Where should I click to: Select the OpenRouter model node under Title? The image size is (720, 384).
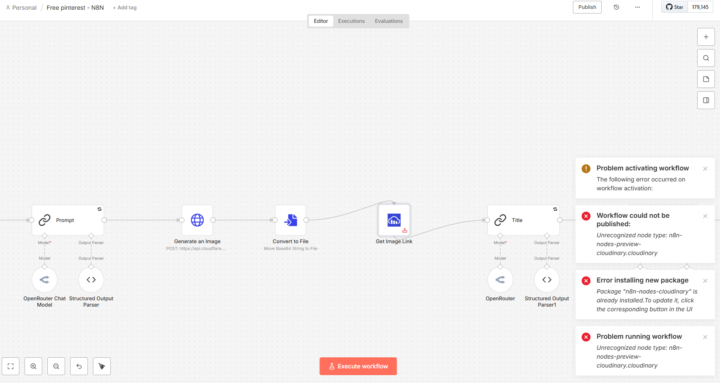(500, 280)
